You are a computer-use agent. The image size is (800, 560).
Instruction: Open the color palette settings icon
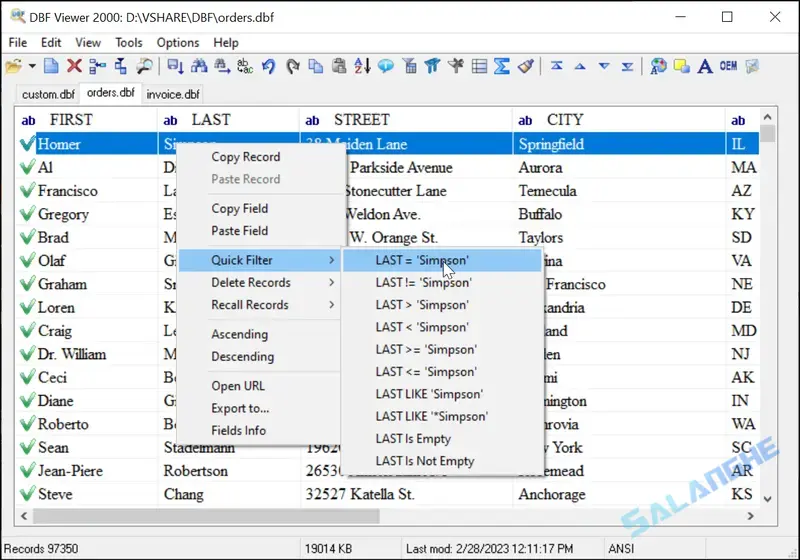pos(658,66)
